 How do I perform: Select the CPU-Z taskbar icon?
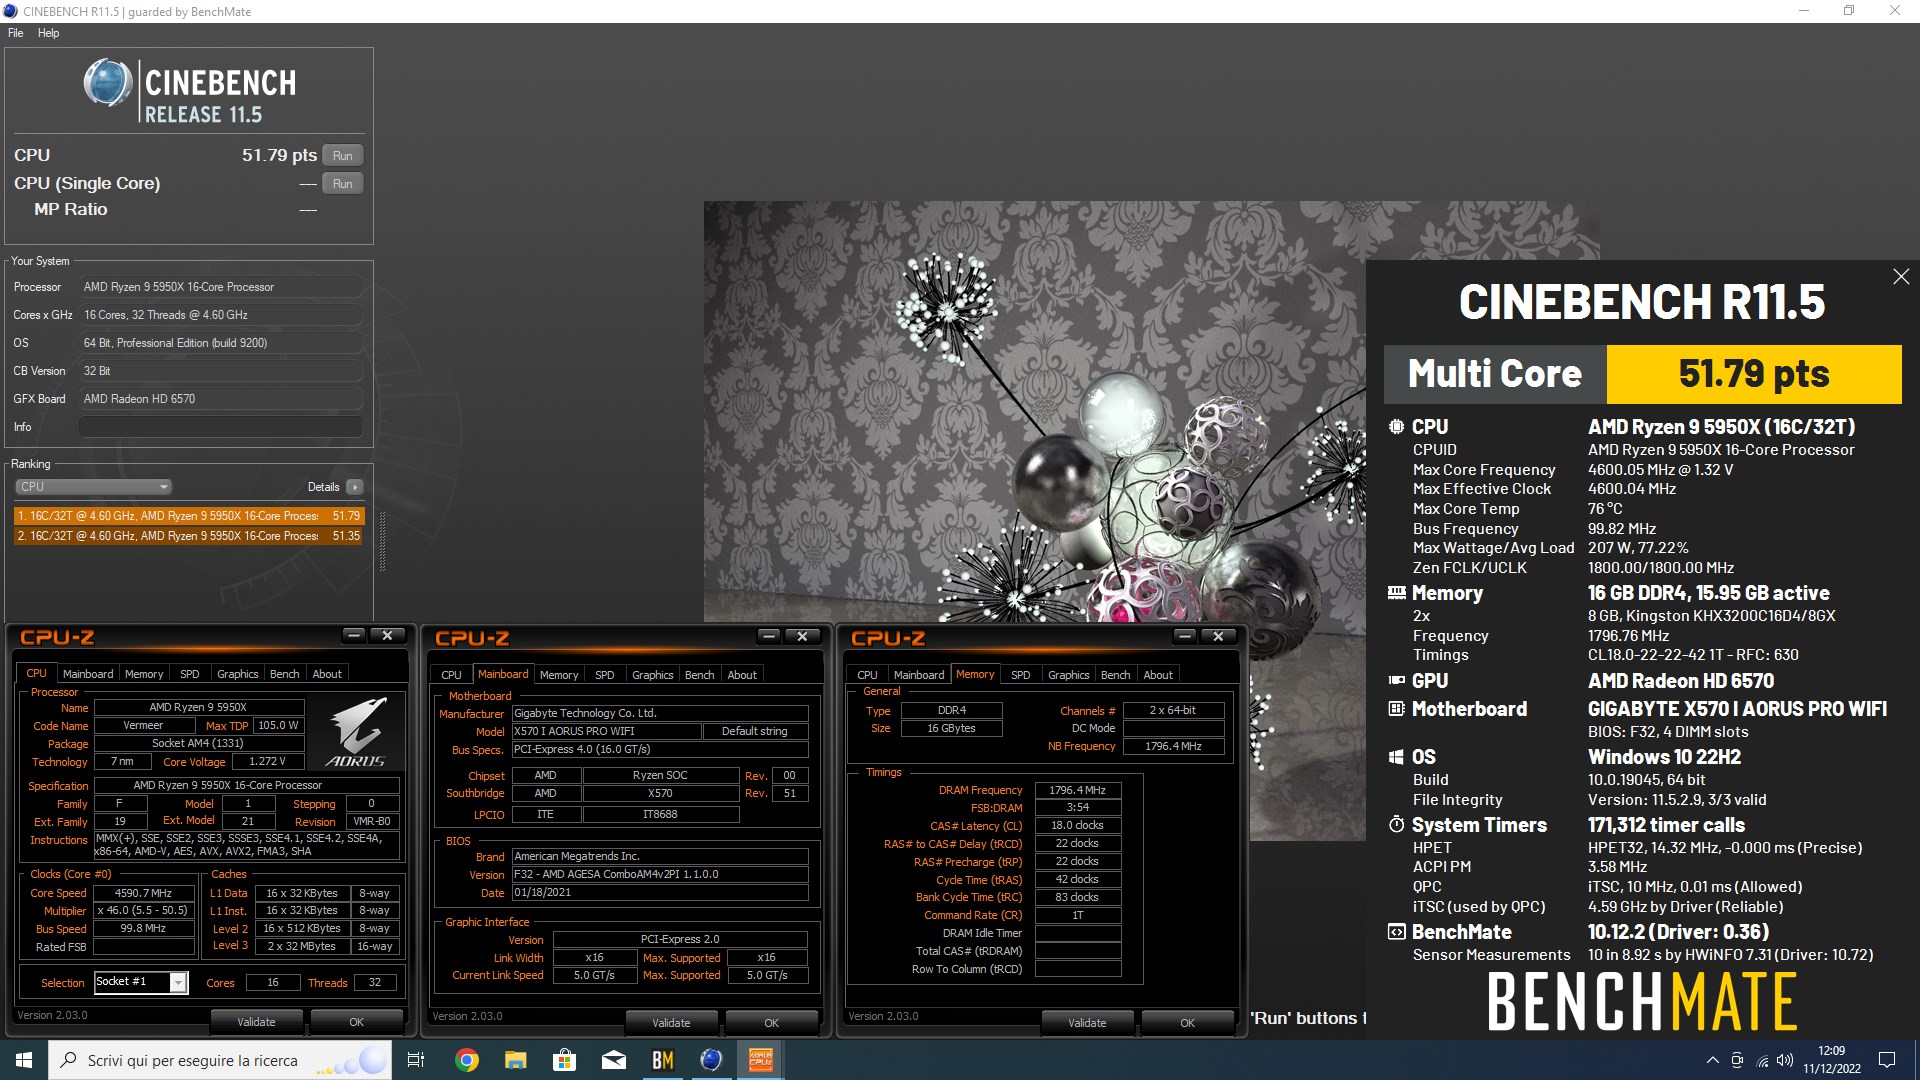[760, 1060]
